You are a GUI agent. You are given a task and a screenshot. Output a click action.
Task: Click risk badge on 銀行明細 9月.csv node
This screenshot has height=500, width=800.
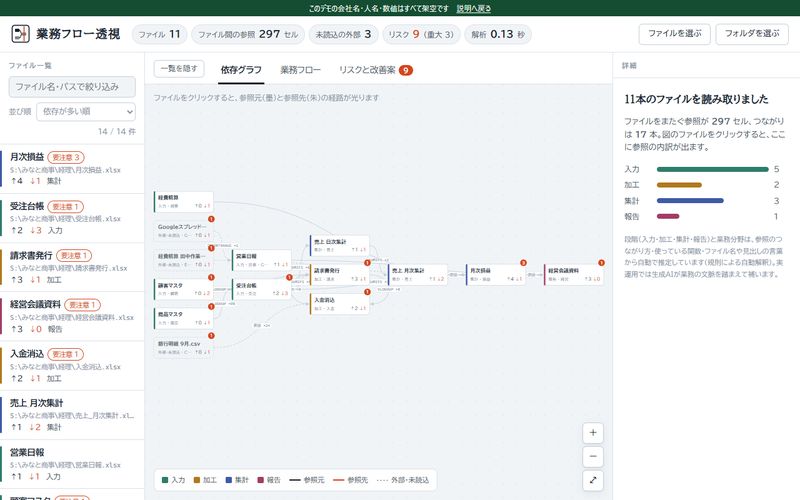click(x=211, y=336)
